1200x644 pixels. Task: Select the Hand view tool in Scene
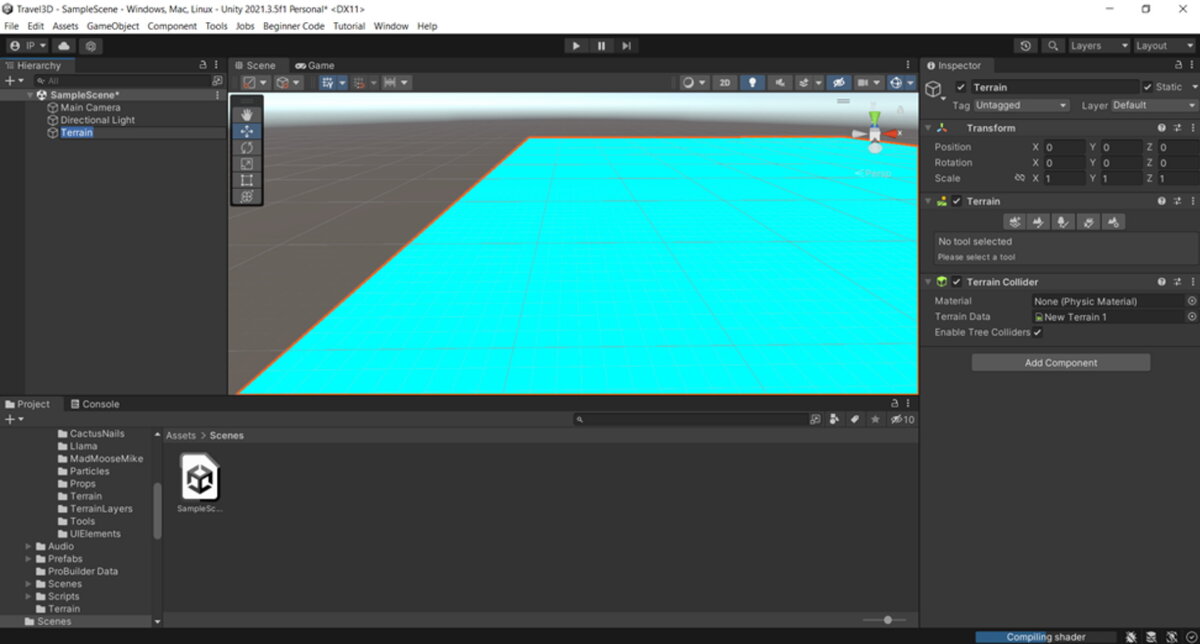pos(247,114)
